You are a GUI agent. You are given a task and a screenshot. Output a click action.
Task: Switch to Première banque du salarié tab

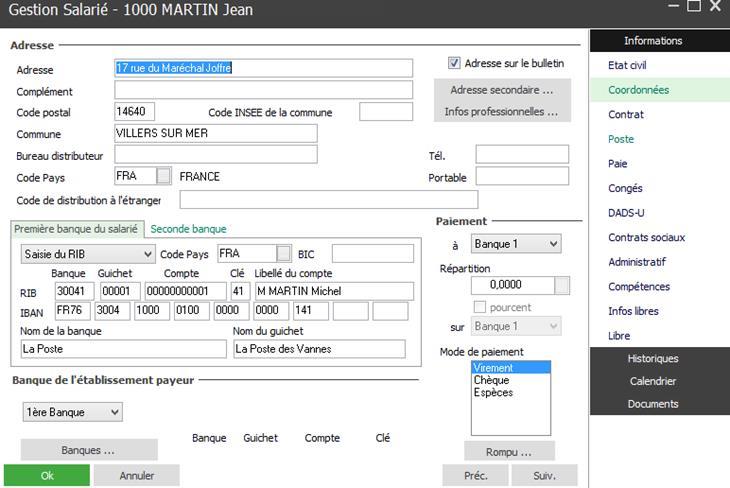(76, 229)
